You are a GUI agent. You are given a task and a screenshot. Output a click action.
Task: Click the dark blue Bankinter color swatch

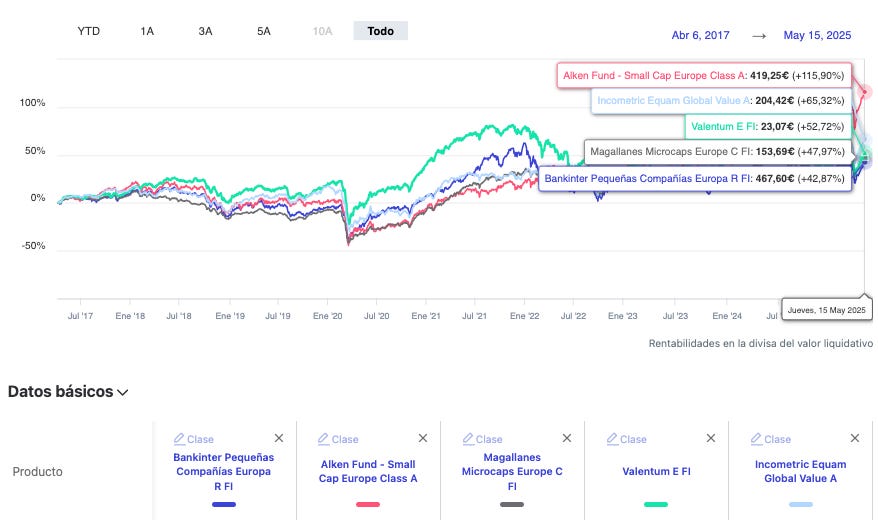(x=224, y=504)
